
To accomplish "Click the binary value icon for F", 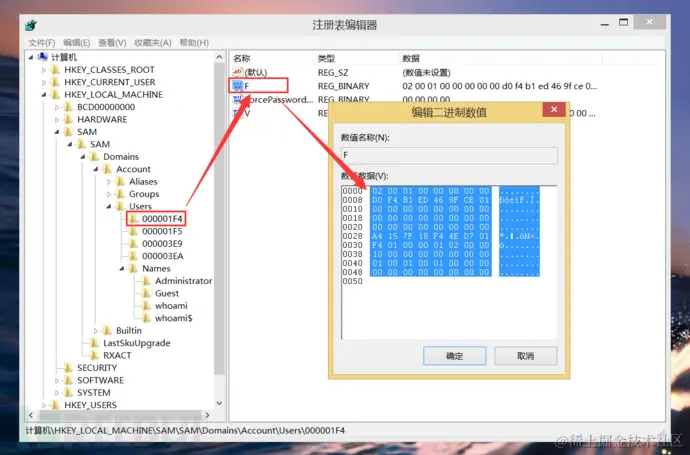I will 237,85.
